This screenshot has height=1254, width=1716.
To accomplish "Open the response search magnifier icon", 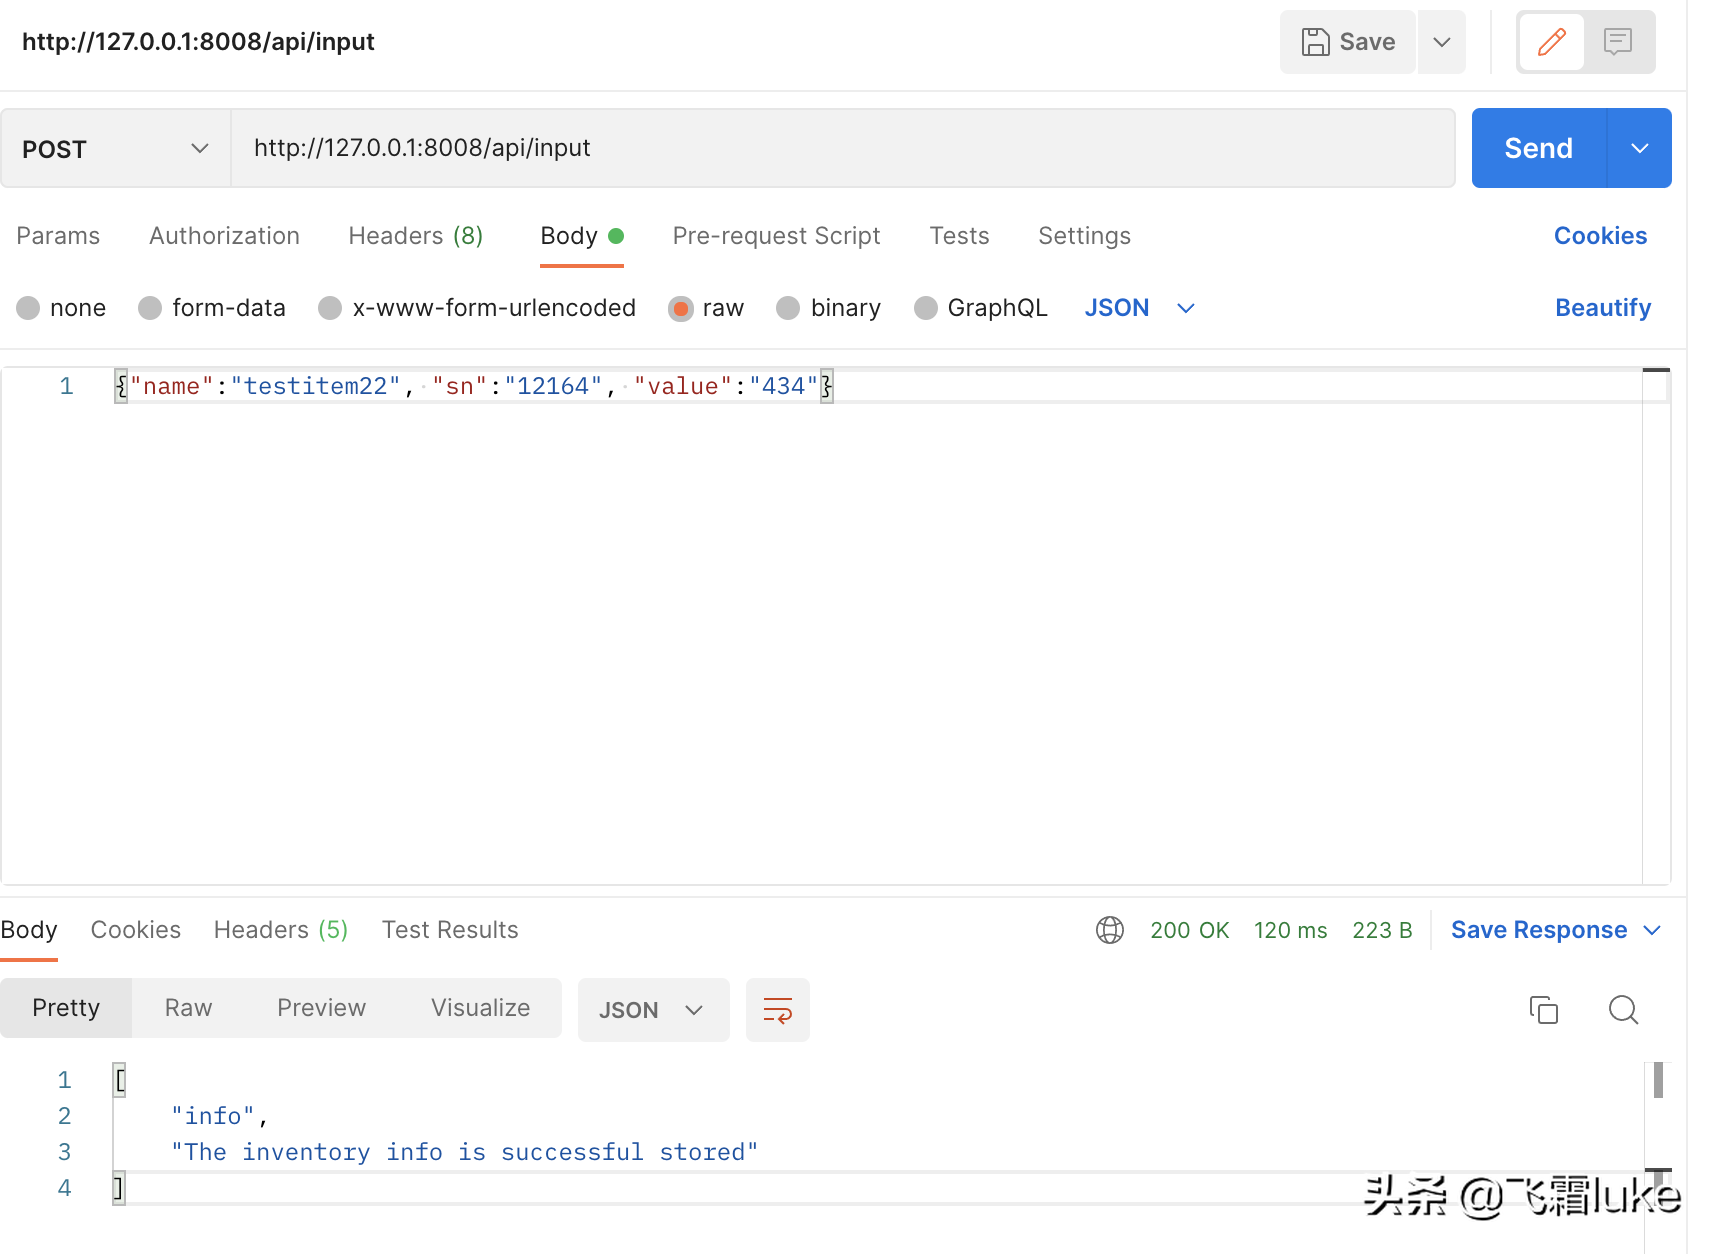I will tap(1623, 1010).
